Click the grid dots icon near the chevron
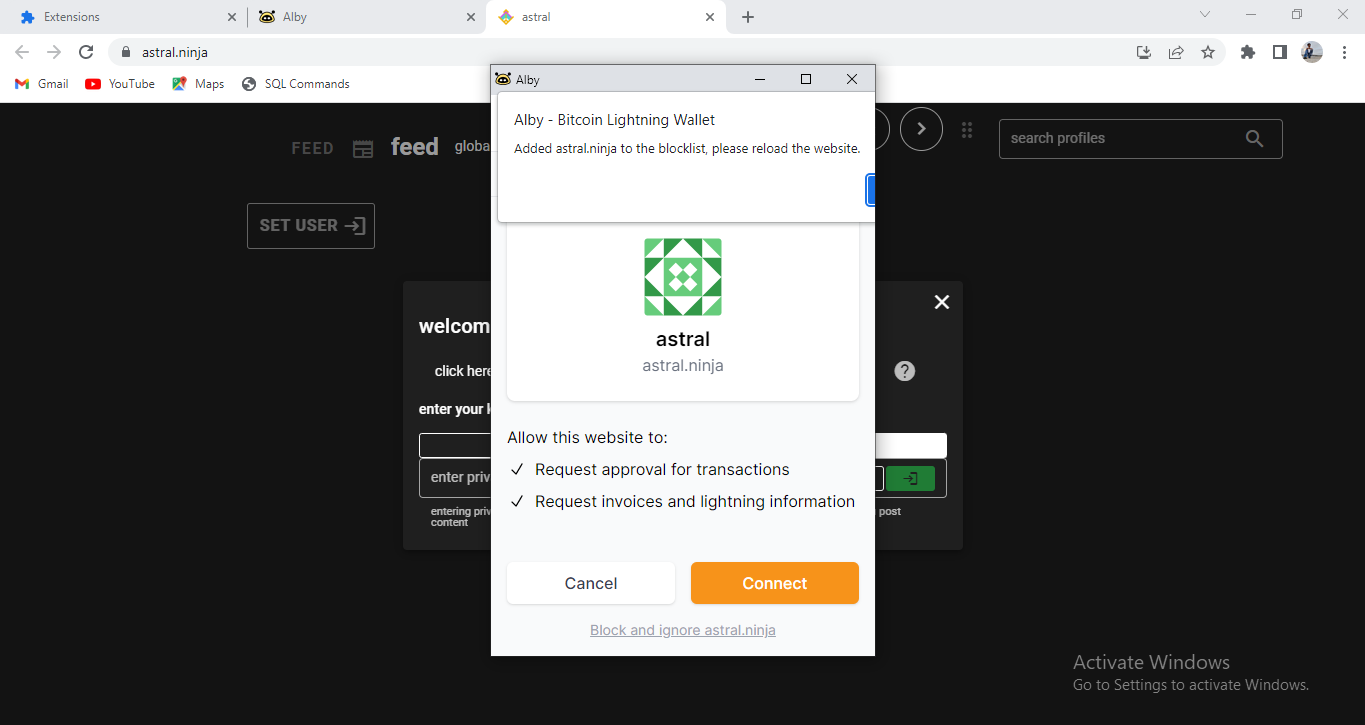 coord(966,129)
